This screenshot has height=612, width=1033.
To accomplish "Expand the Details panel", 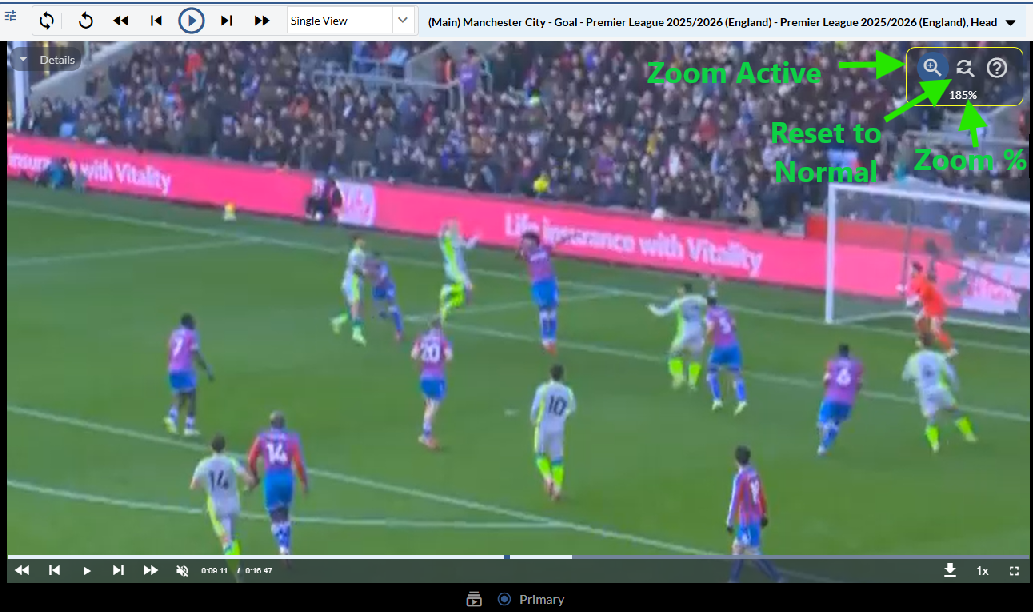I will (47, 60).
